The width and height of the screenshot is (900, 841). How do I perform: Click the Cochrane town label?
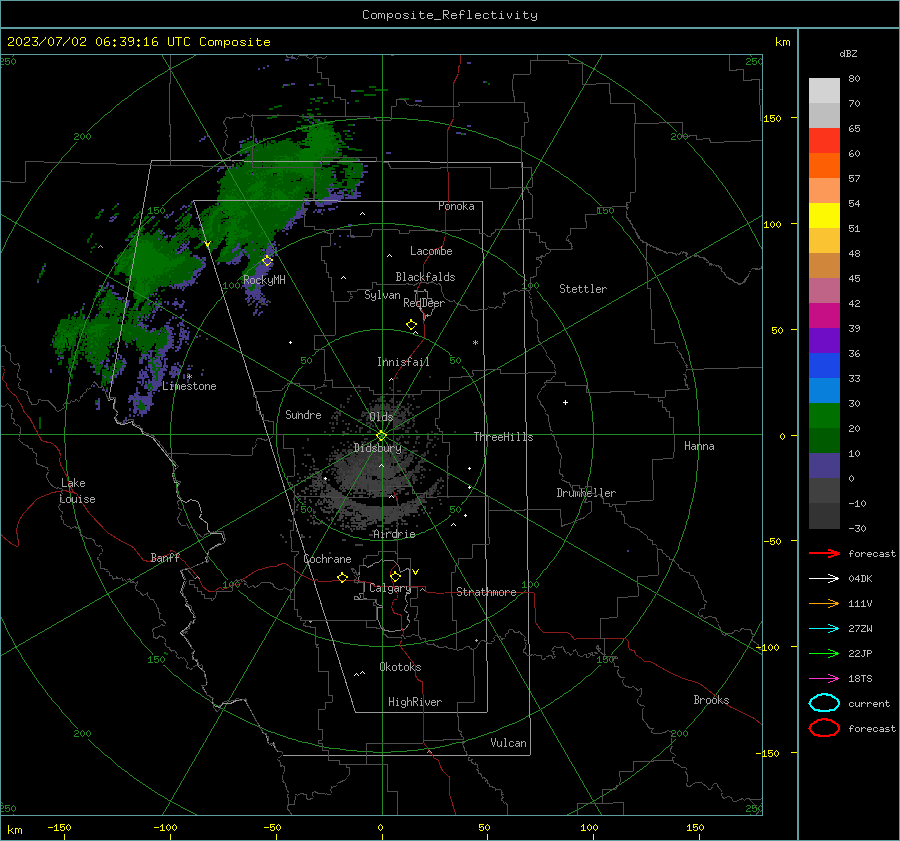327,559
